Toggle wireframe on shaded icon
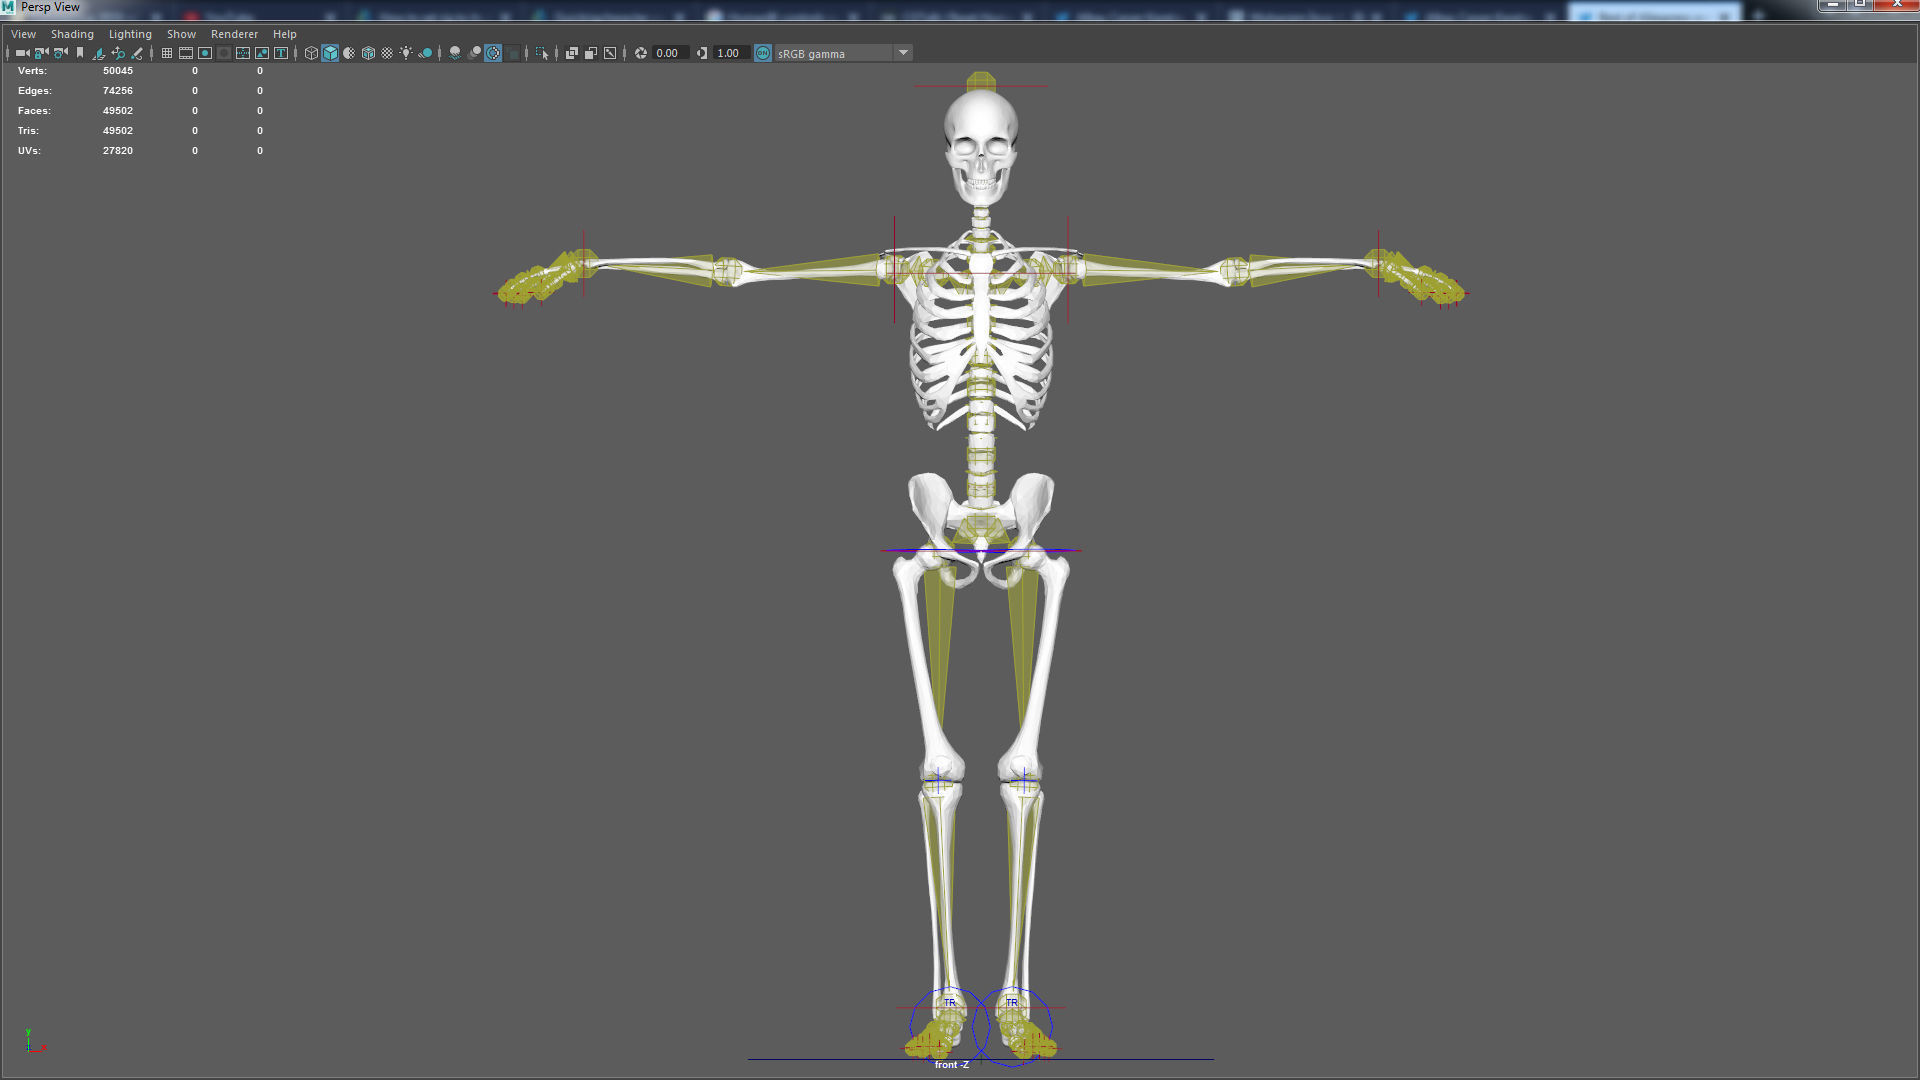 pos(368,53)
